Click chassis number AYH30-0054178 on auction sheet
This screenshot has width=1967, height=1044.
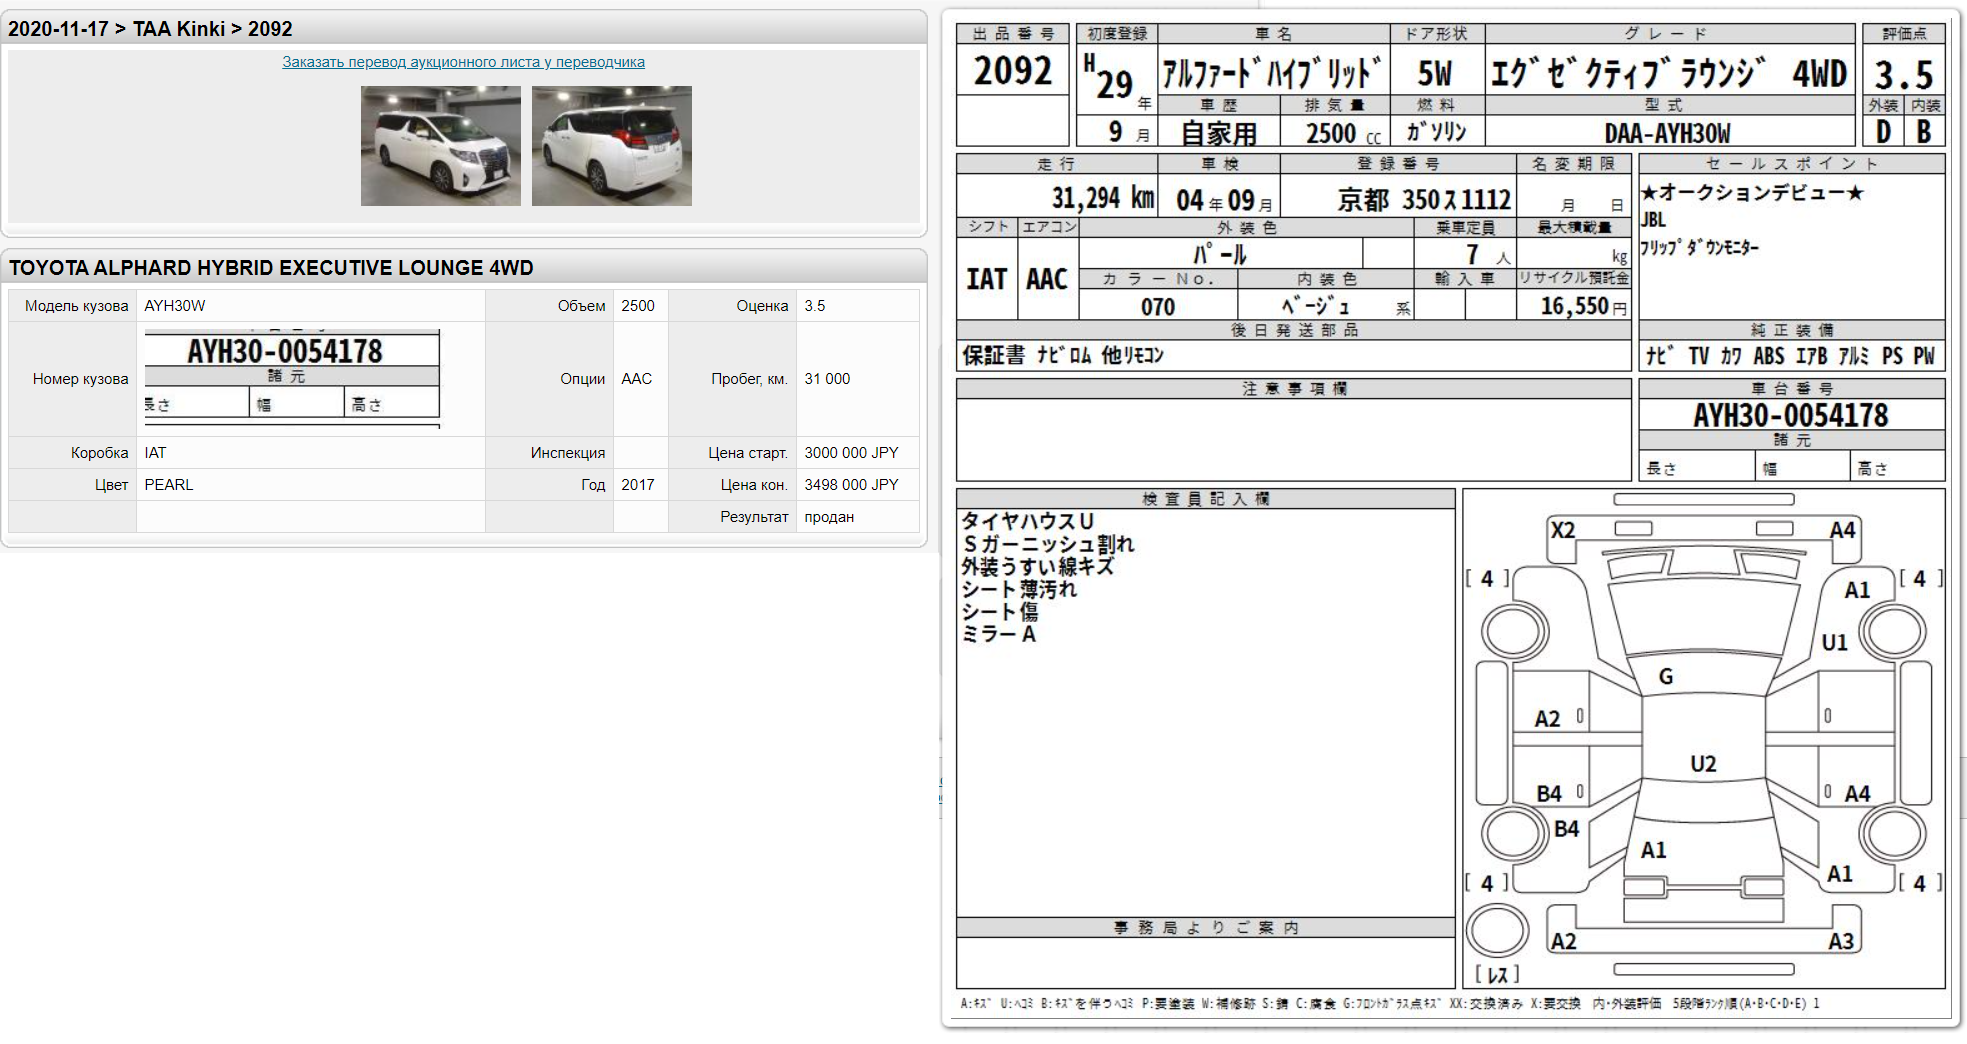point(1790,416)
